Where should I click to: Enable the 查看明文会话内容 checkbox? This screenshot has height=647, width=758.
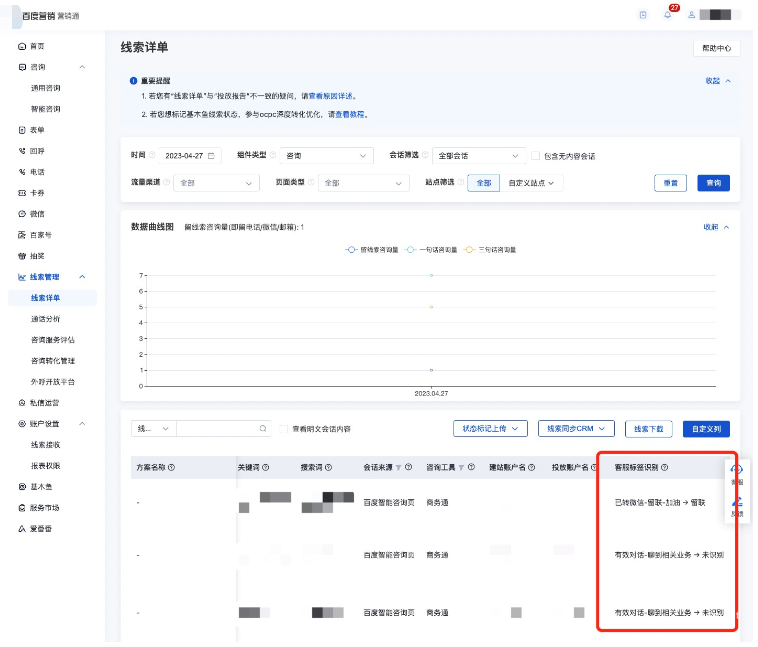(284, 429)
